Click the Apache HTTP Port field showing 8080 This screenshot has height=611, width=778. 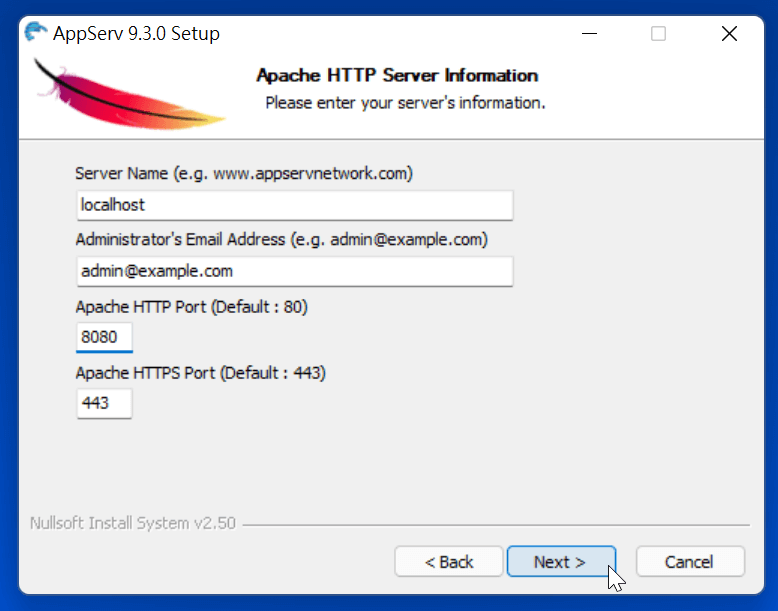[x=104, y=337]
